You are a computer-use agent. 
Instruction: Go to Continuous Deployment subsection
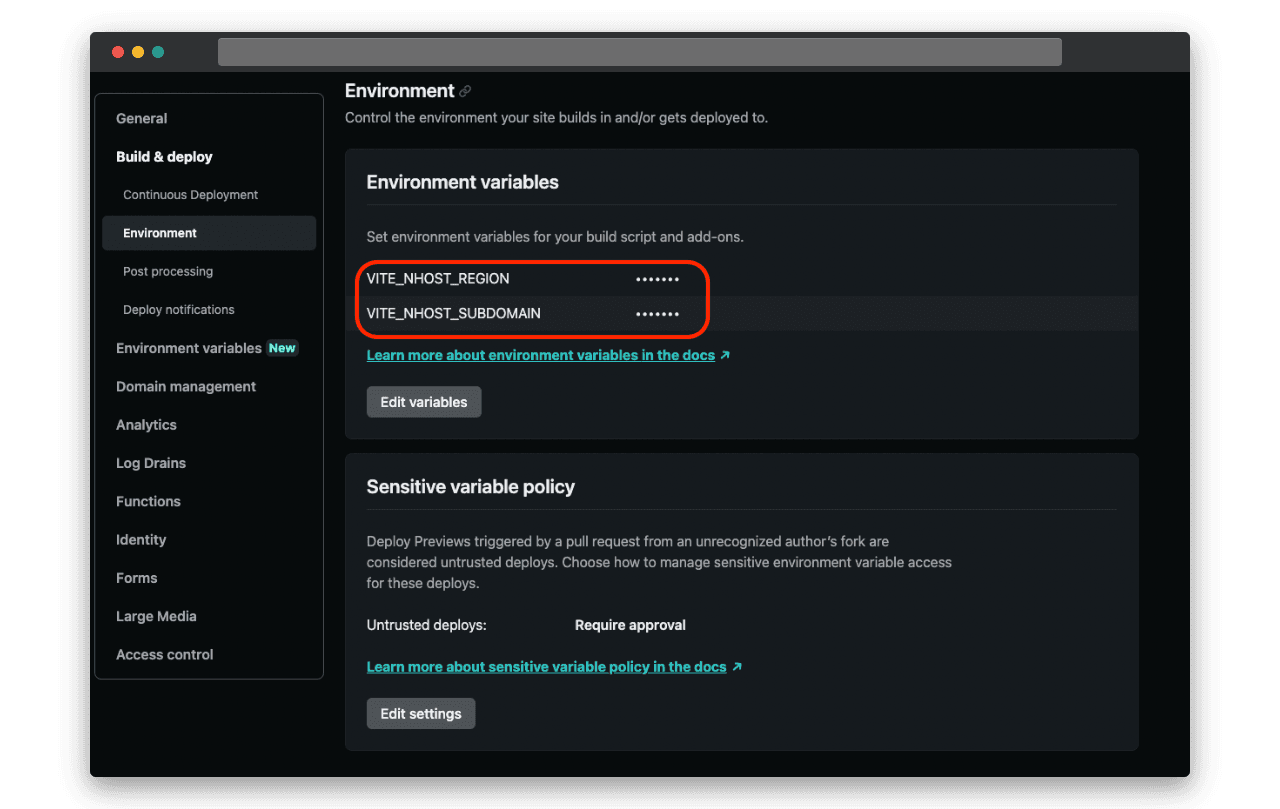coord(190,195)
